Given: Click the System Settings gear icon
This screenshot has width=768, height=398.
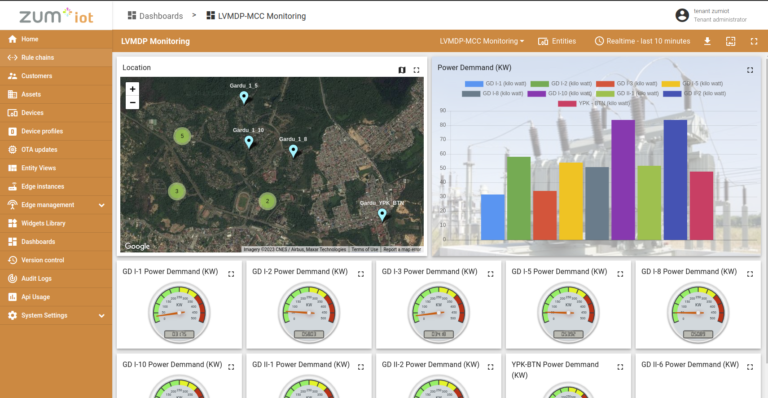Looking at the screenshot, I should (x=12, y=315).
